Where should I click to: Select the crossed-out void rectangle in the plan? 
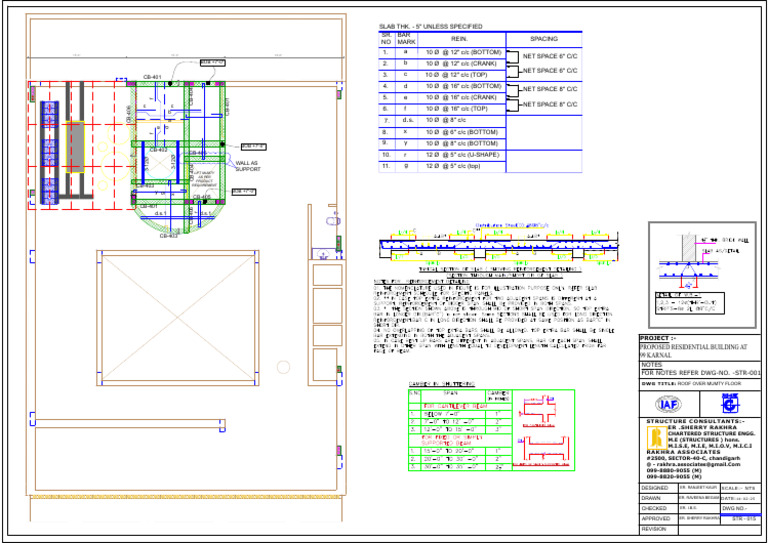(x=178, y=317)
